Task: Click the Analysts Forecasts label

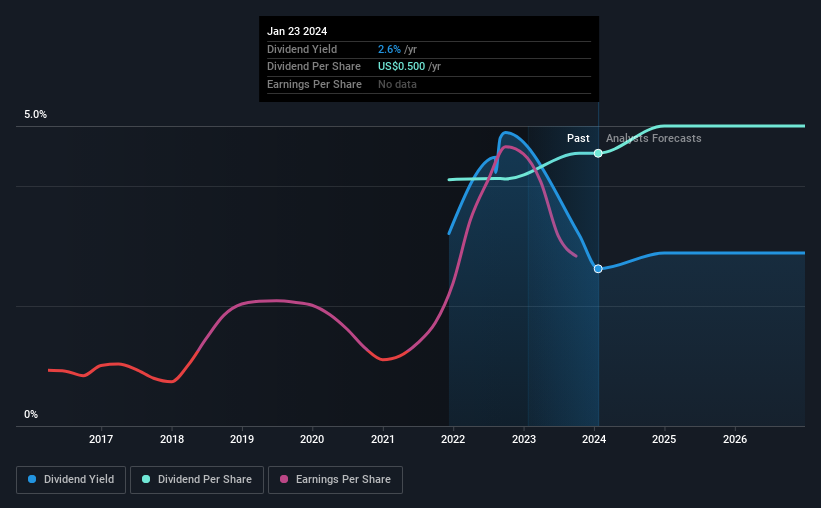Action: click(653, 138)
